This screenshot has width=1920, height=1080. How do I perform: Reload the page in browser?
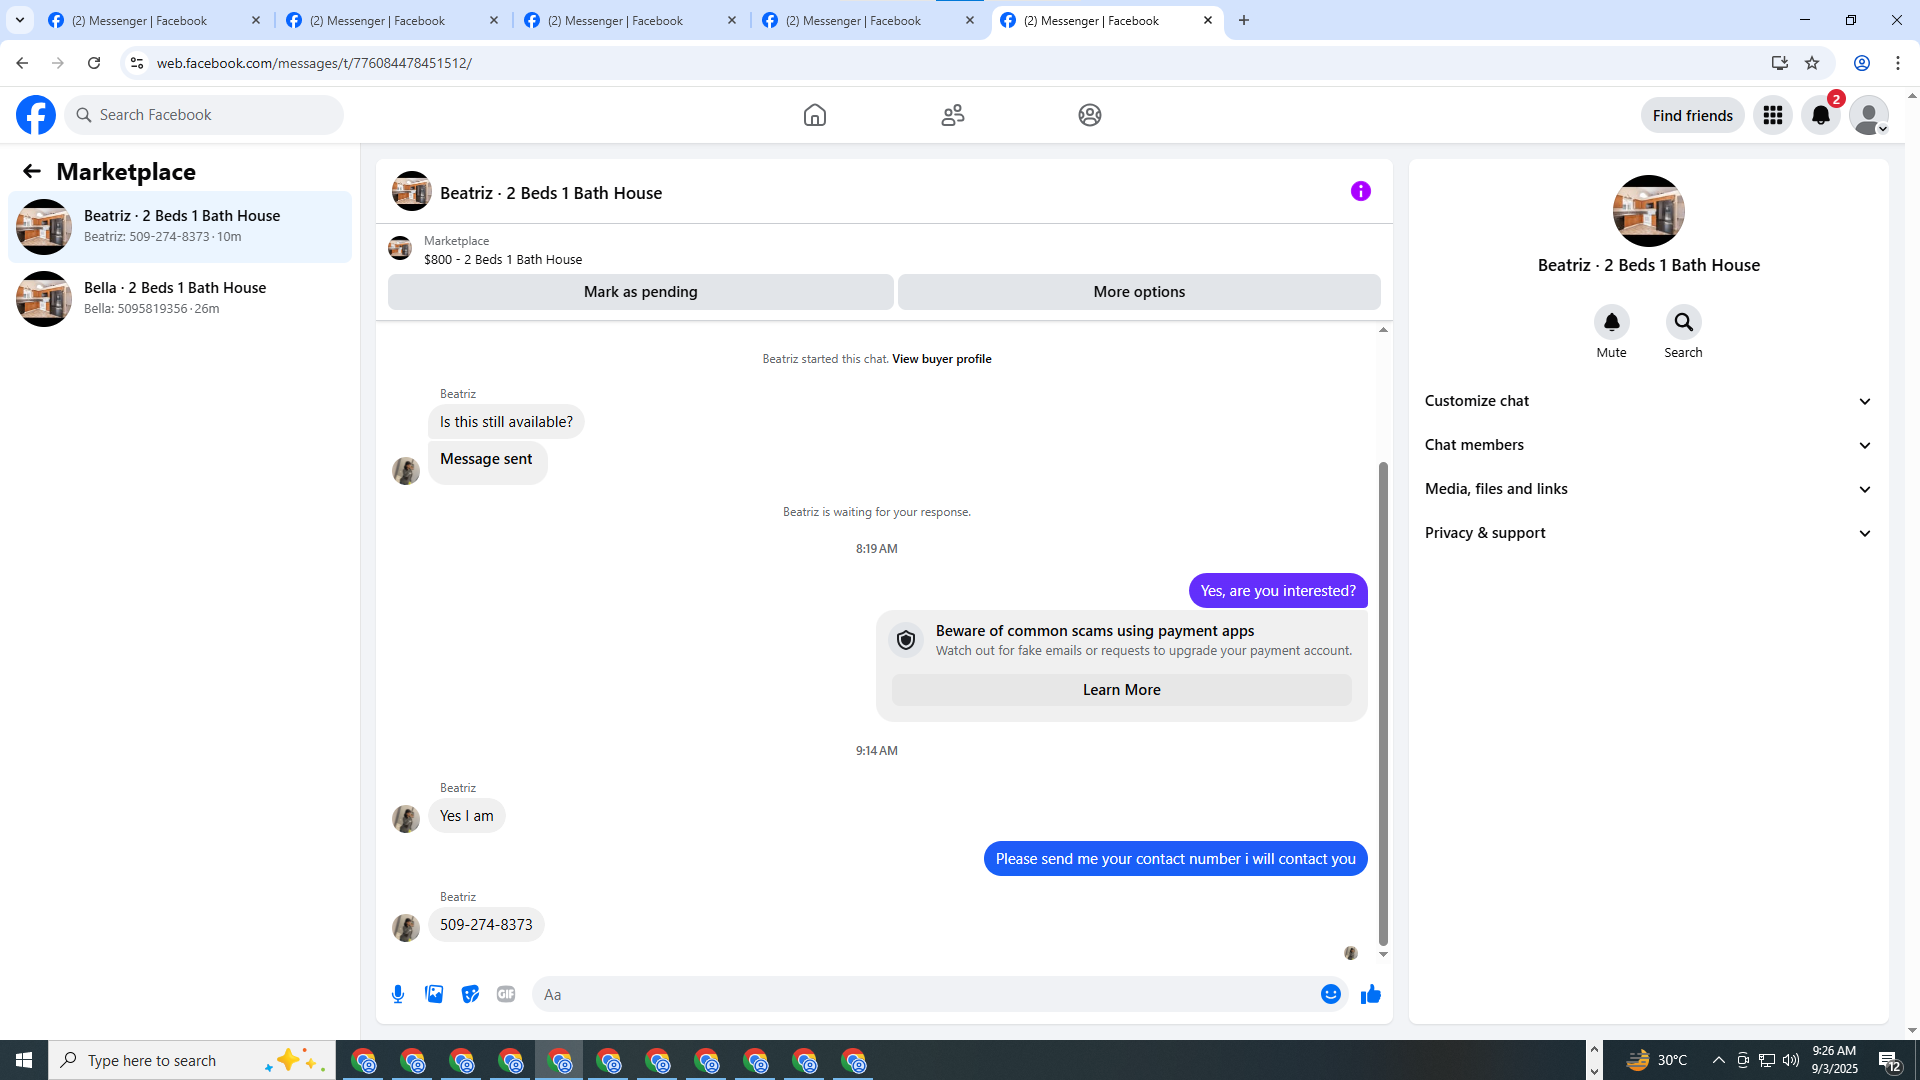point(94,63)
